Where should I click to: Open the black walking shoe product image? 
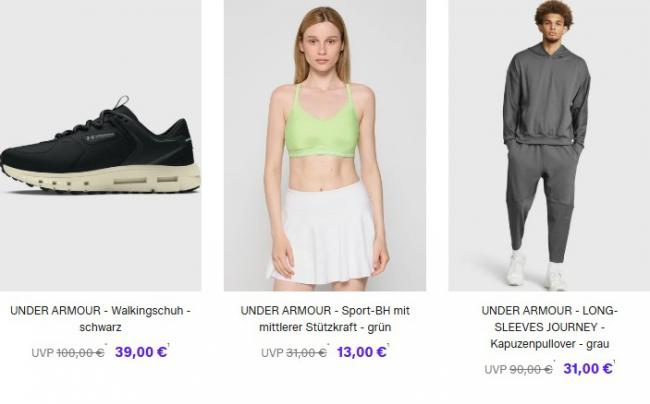coord(101,145)
